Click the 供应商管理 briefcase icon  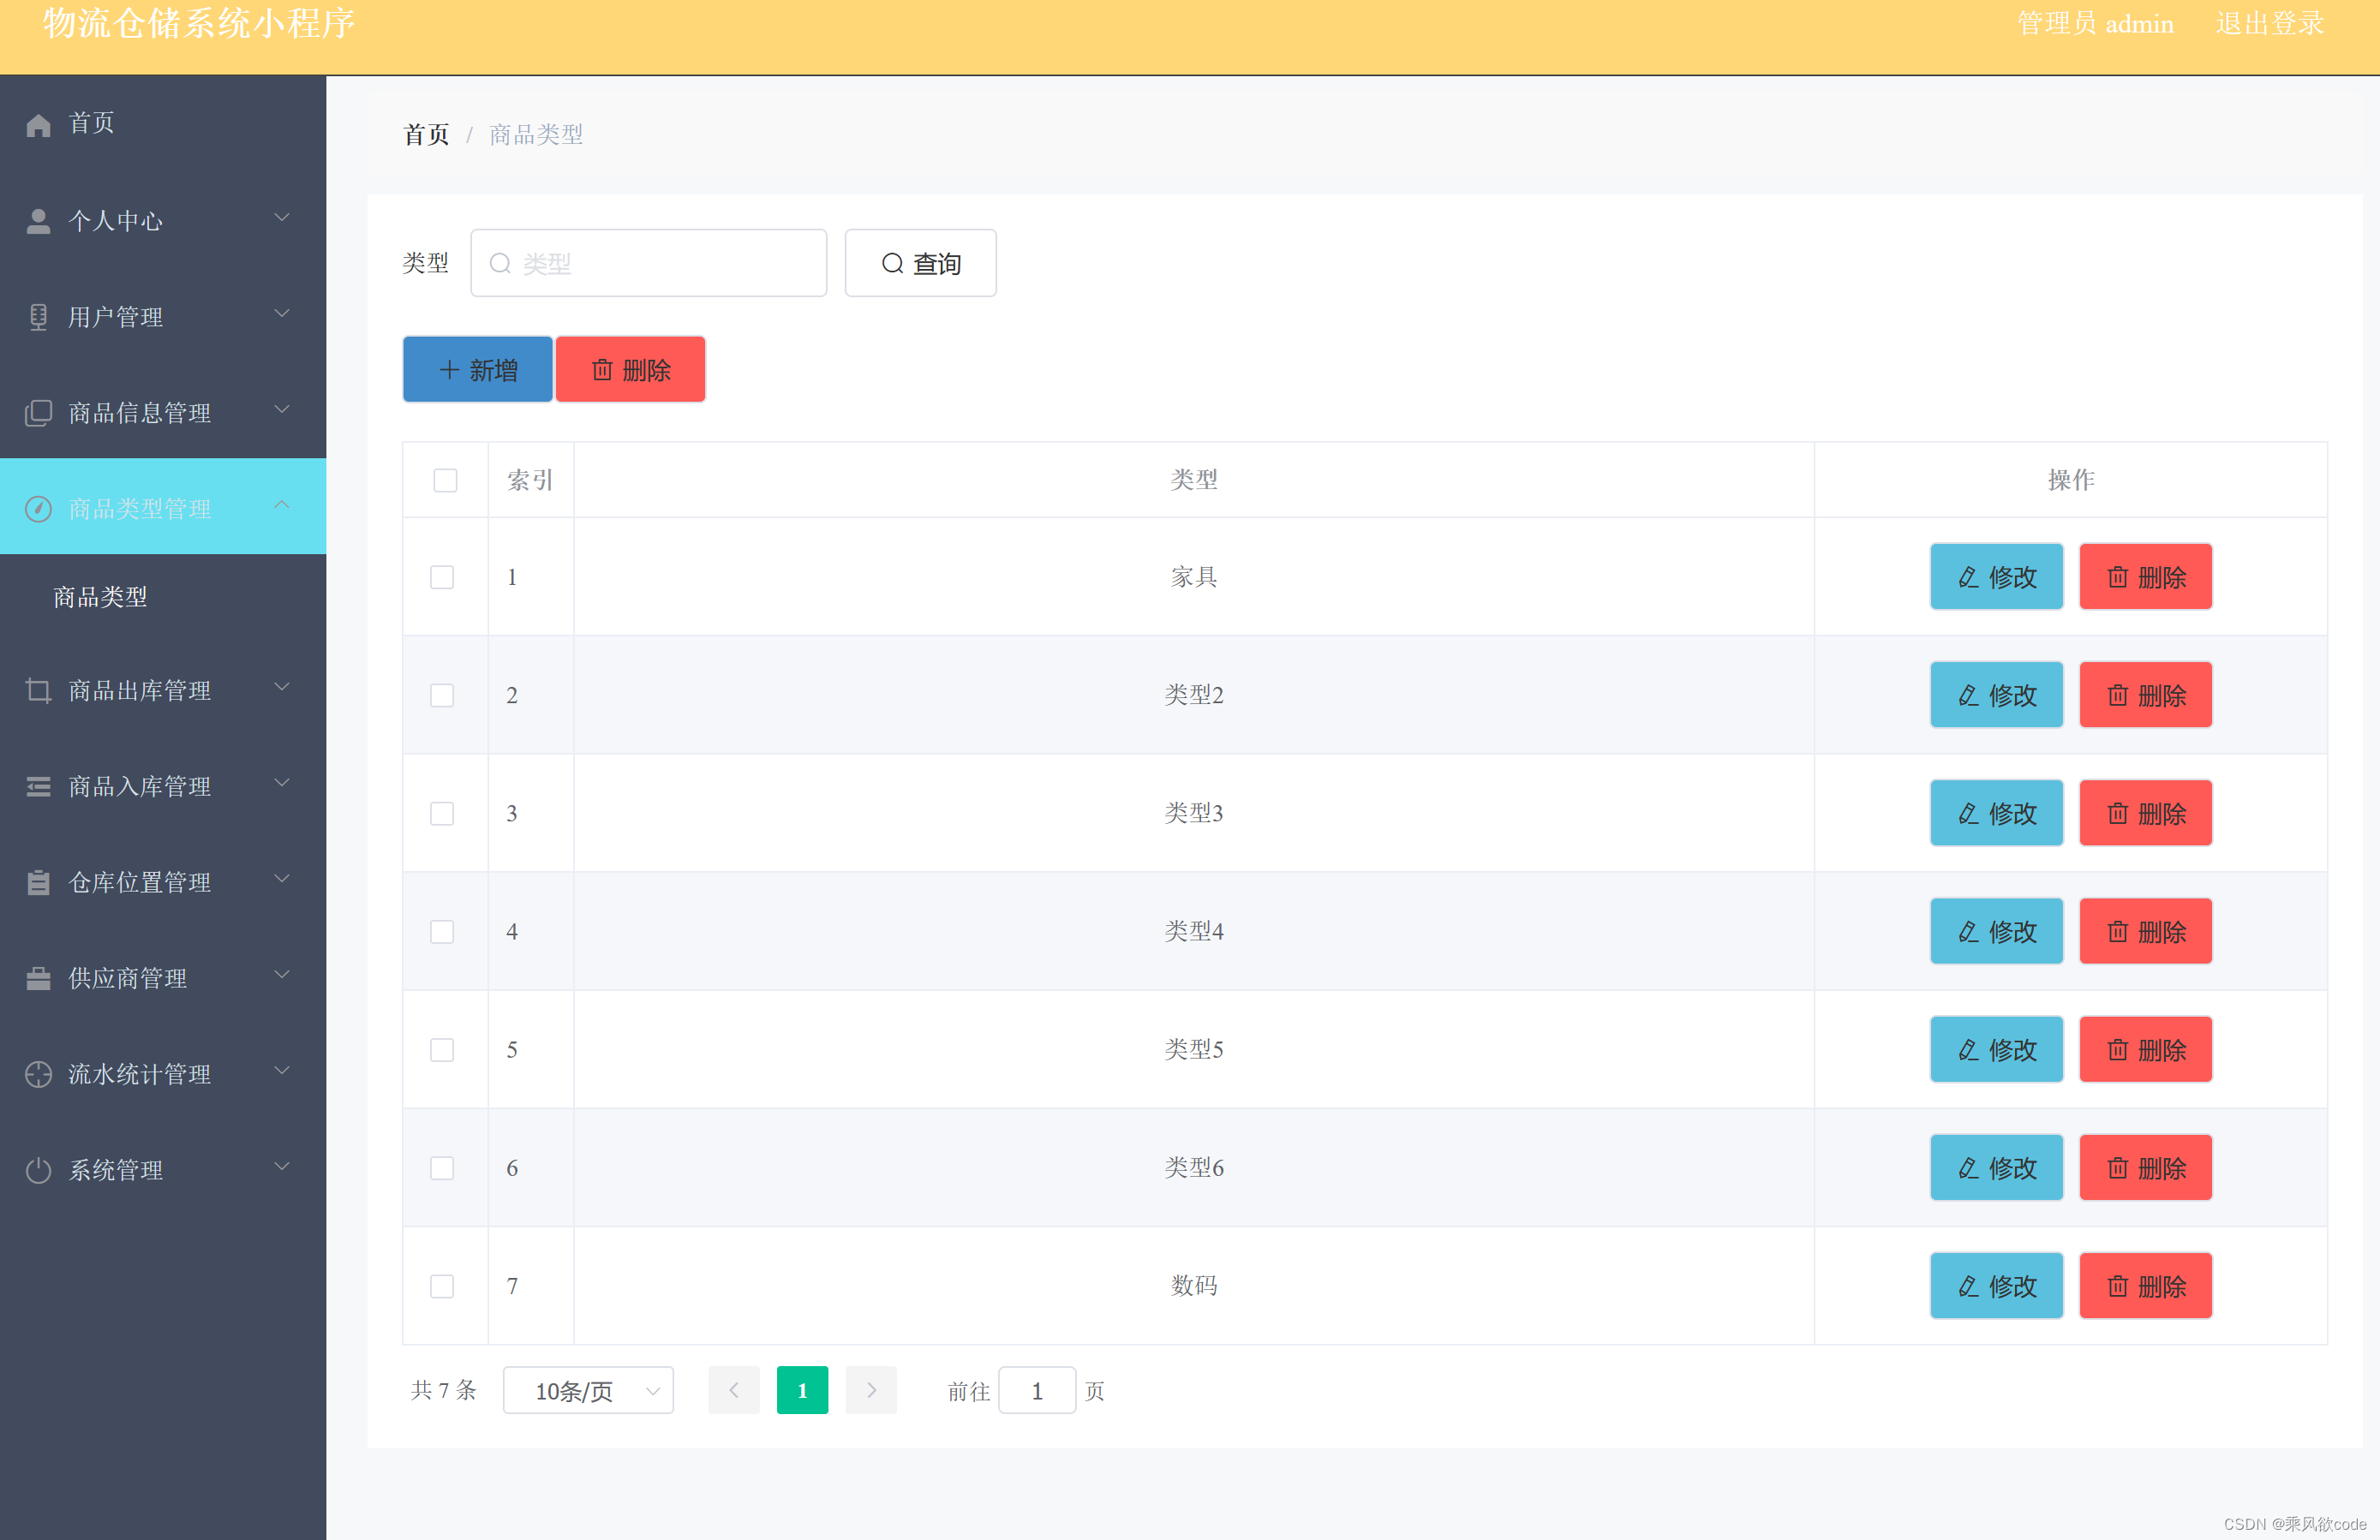pos(38,978)
